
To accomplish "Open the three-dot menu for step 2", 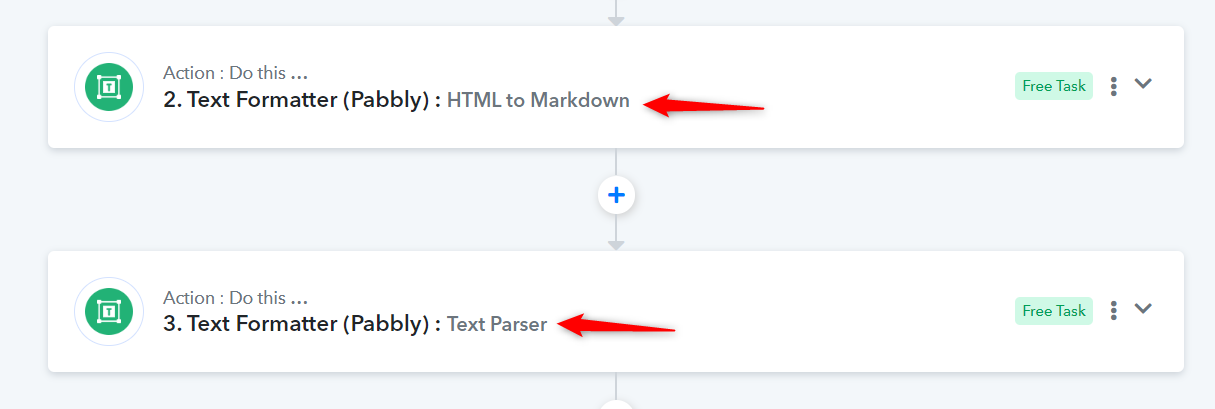I will click(1113, 86).
